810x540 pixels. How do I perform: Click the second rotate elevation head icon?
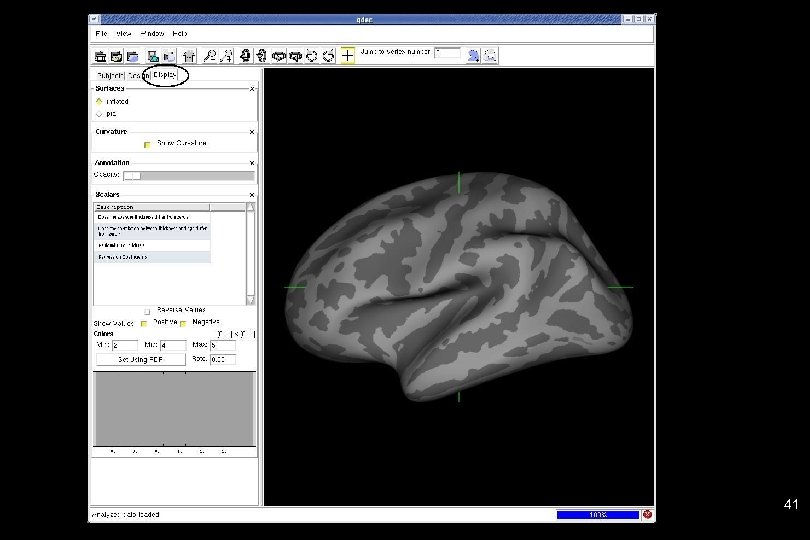pyautogui.click(x=261, y=56)
